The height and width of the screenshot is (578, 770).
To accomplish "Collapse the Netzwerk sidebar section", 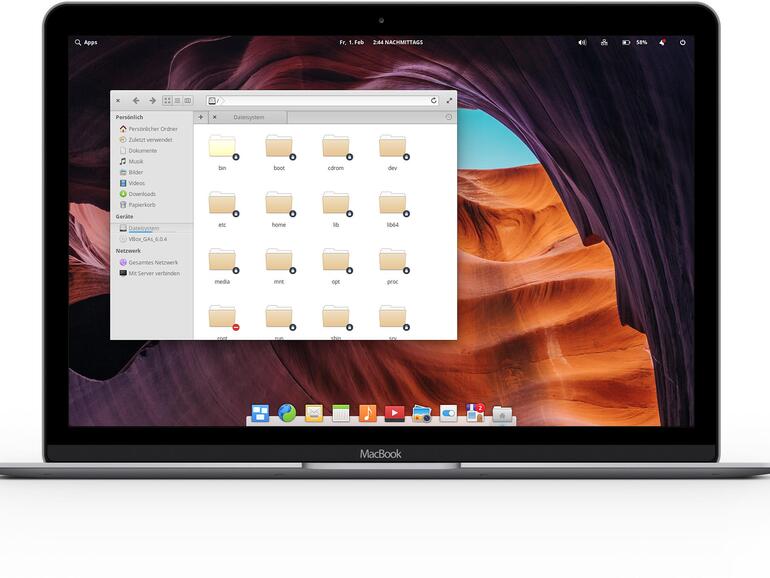I will (x=128, y=251).
